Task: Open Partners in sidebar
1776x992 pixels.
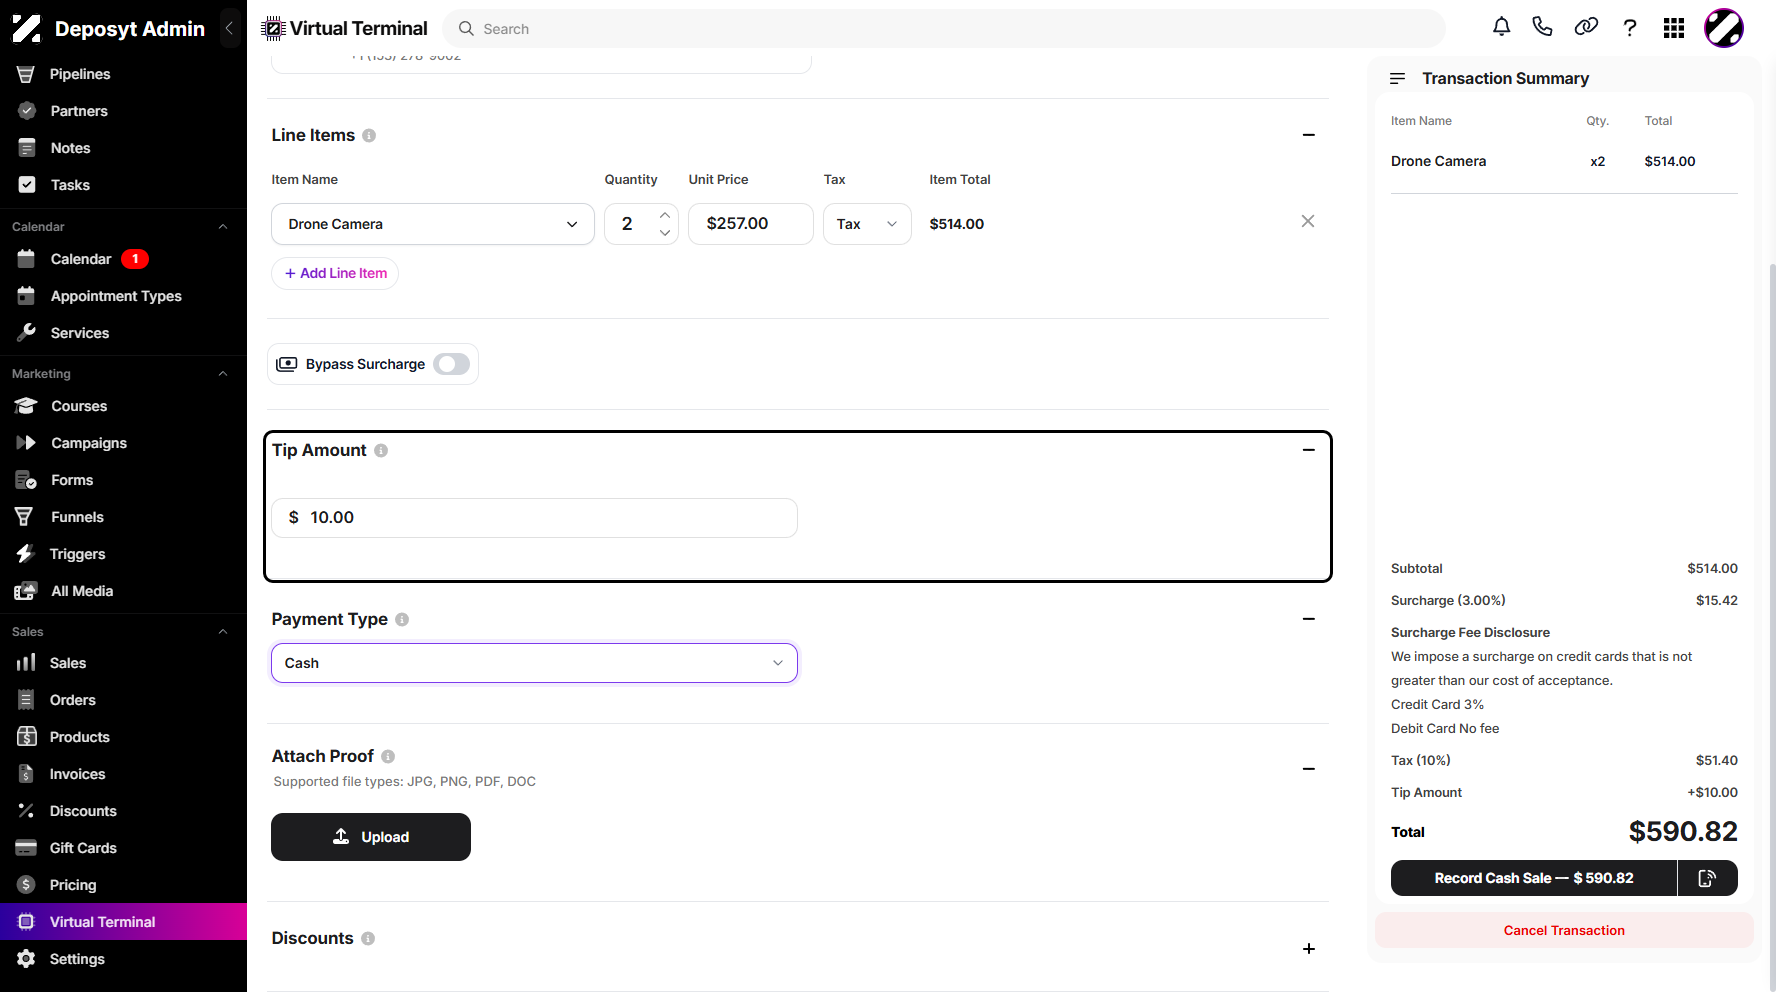Action: point(123,111)
